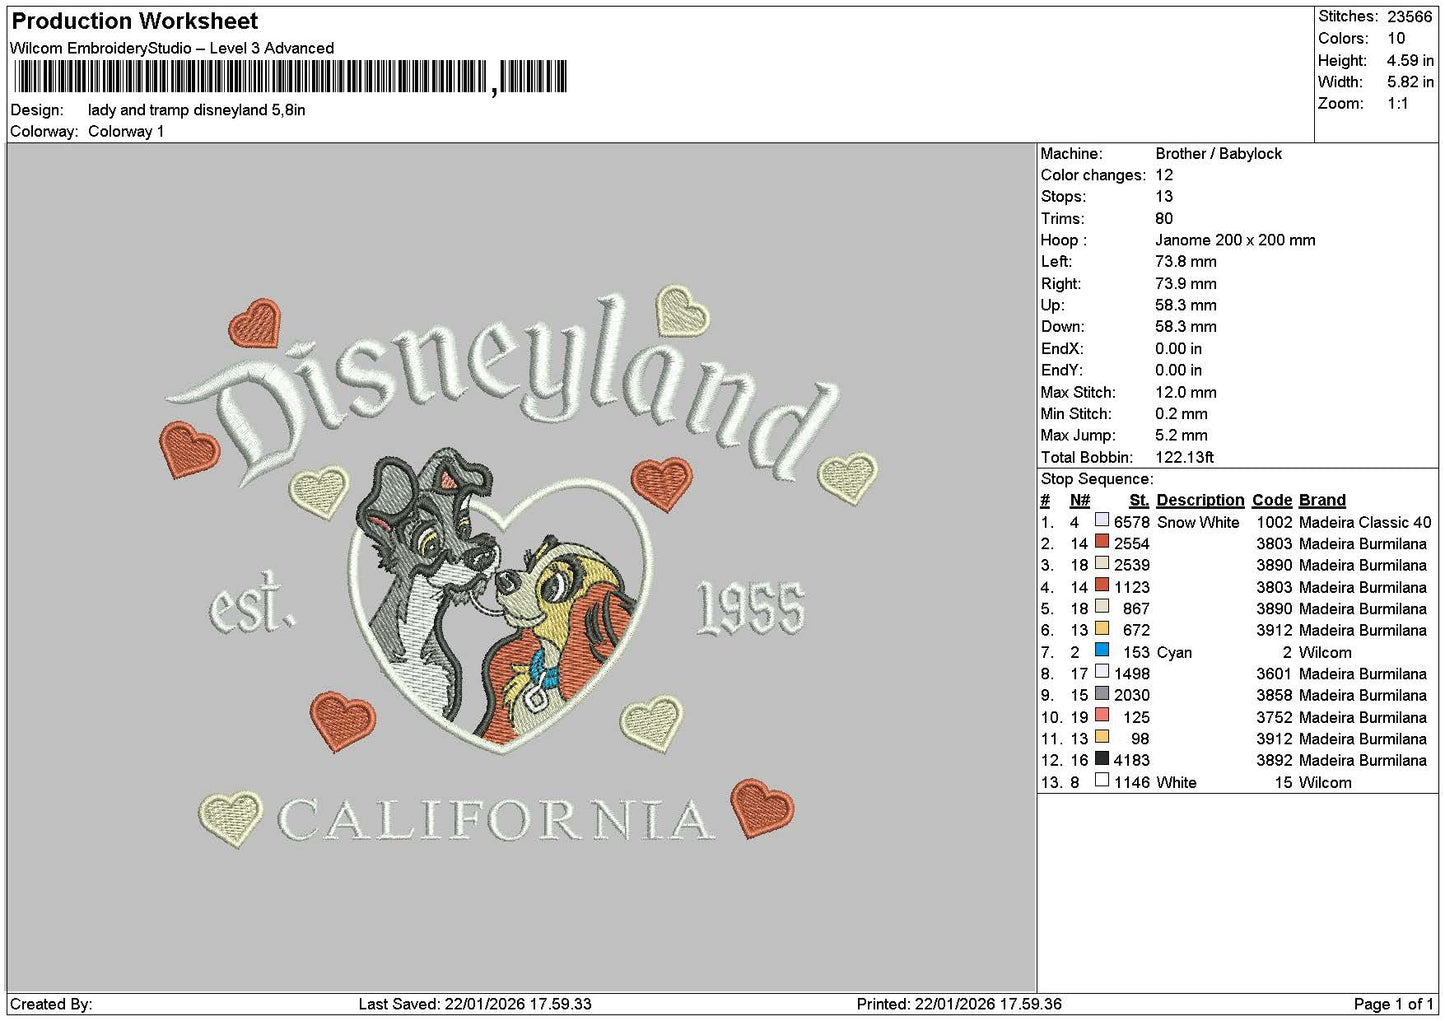Click code 3601 in row 8
This screenshot has width=1445, height=1021.
point(1274,674)
